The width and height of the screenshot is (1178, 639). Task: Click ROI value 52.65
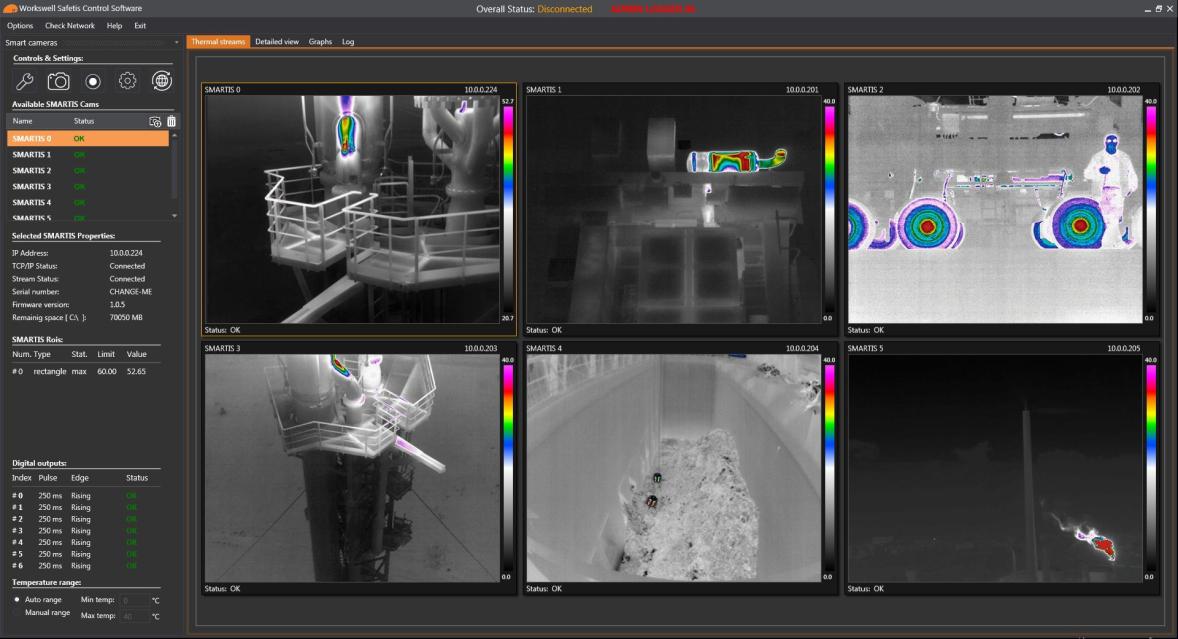tap(136, 372)
